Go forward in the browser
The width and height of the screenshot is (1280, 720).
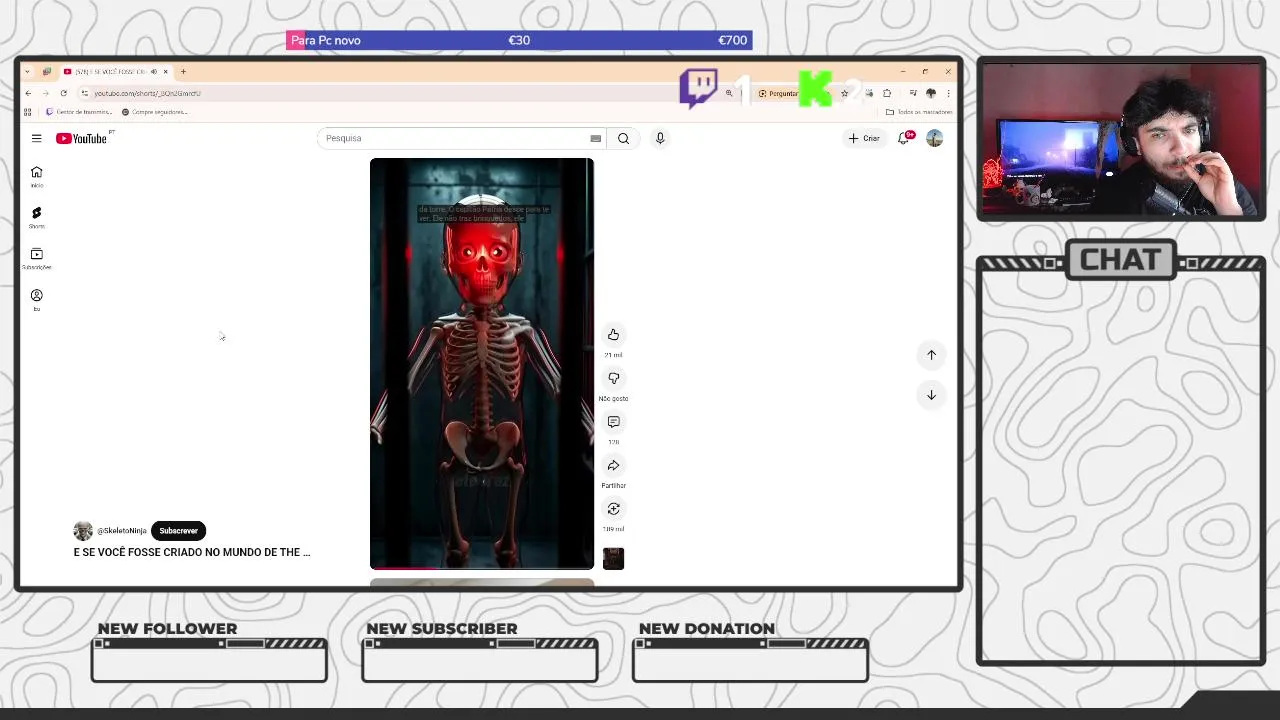45,93
